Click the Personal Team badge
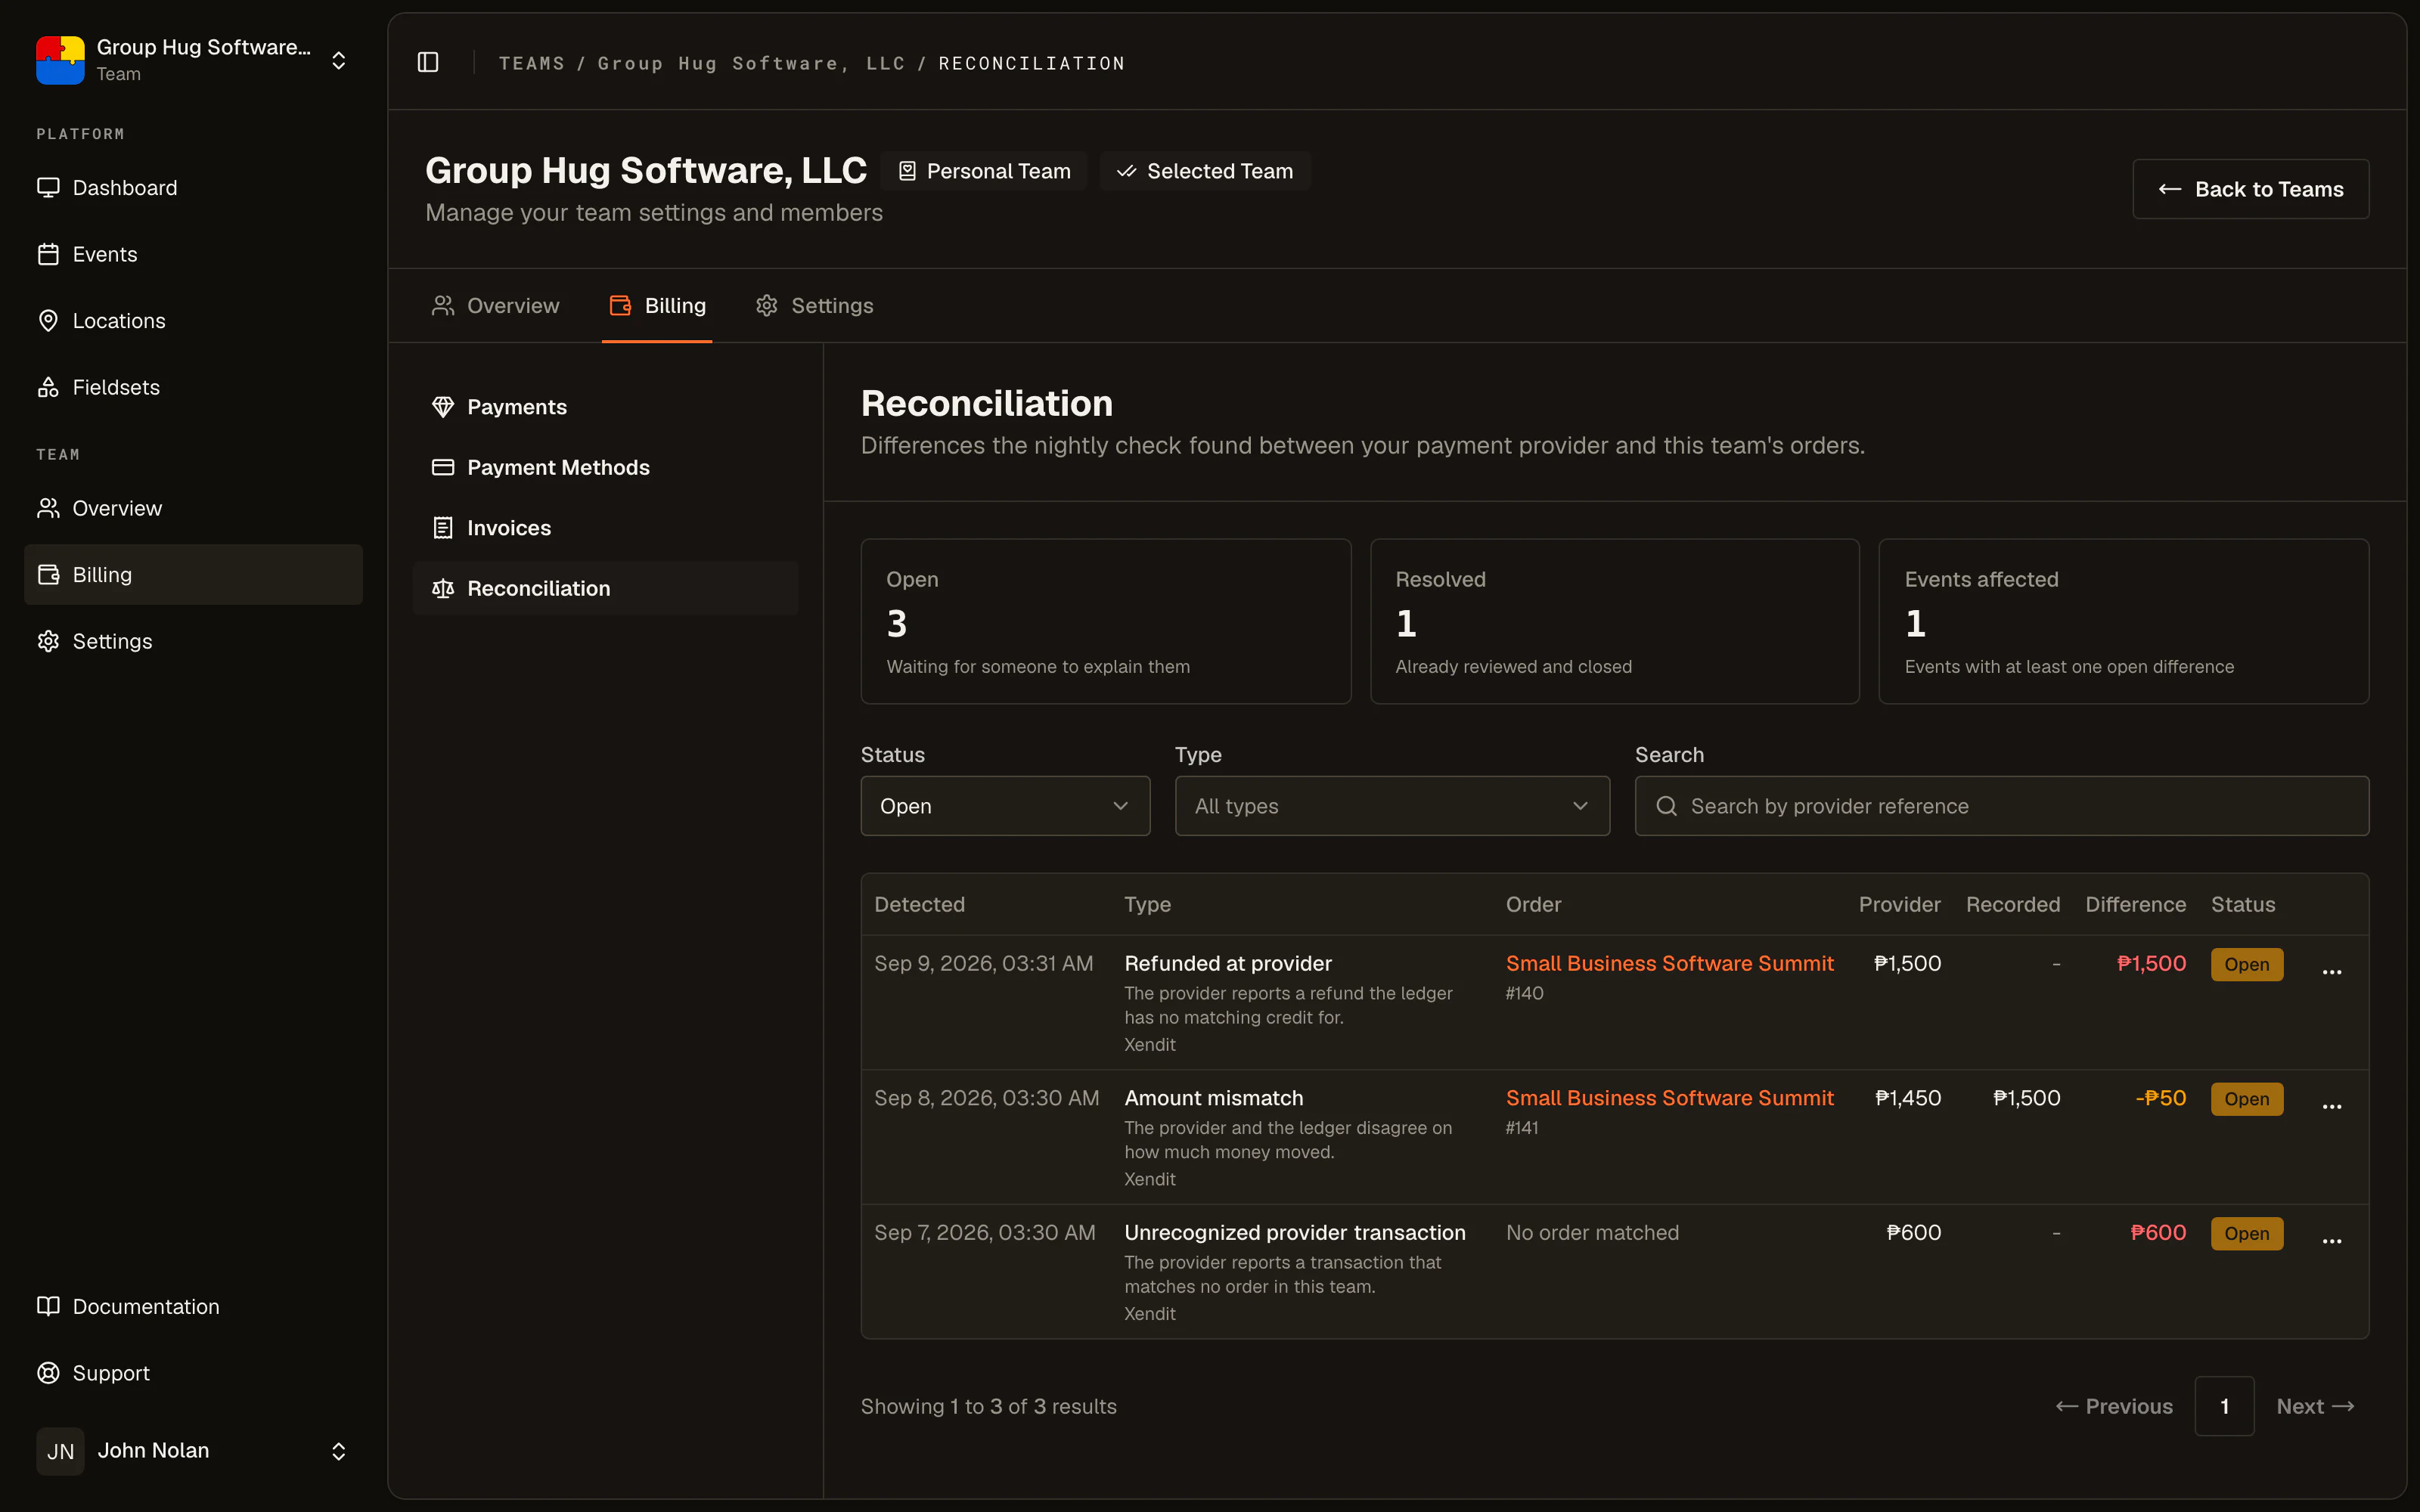 click(984, 171)
